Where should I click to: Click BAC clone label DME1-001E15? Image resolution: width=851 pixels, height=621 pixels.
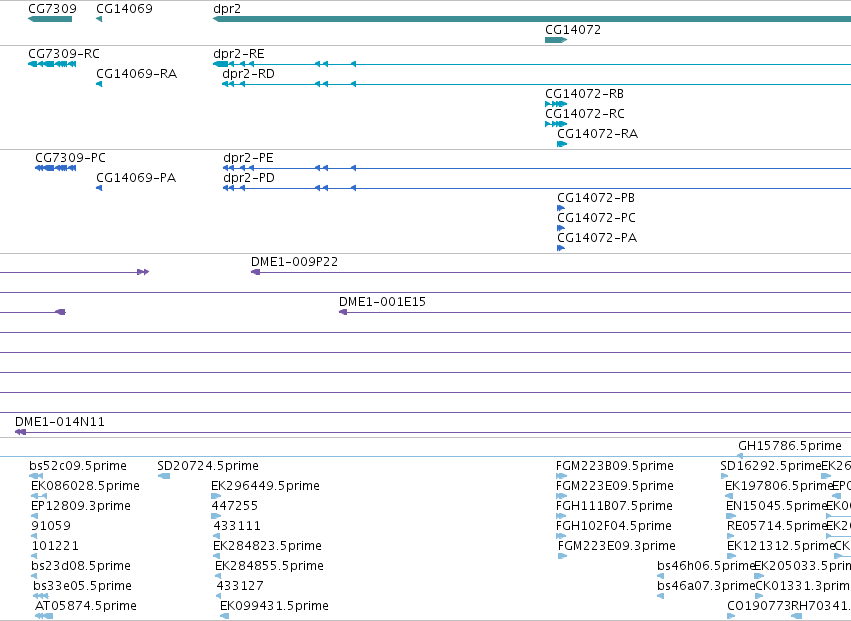pos(382,302)
